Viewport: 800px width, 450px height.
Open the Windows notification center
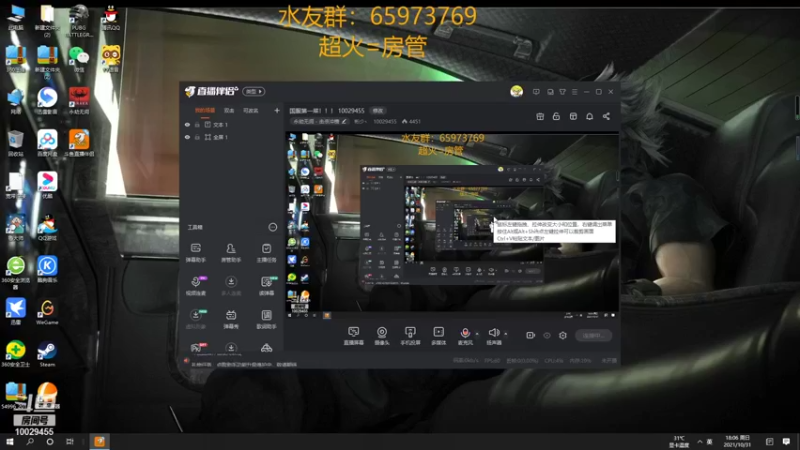coord(786,441)
